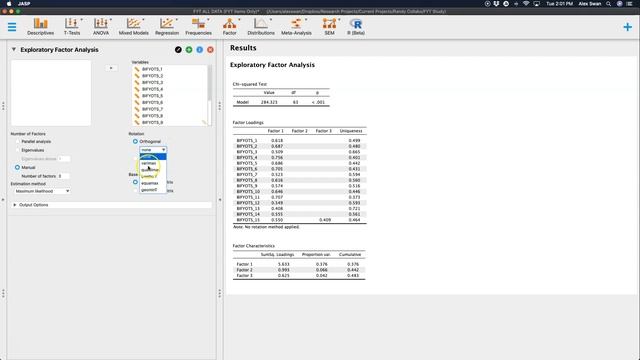This screenshot has width=640, height=360.
Task: Open the R (Beta) module
Action: [356, 27]
